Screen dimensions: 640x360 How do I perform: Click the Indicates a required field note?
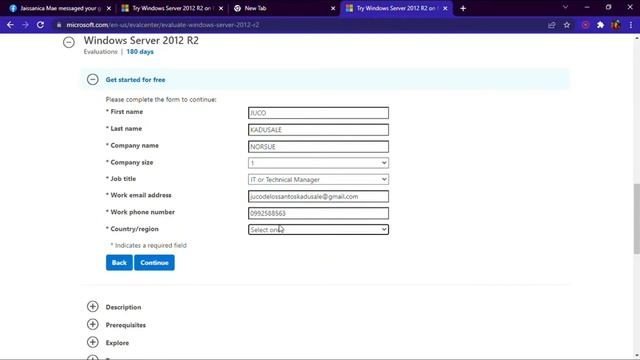tap(149, 245)
